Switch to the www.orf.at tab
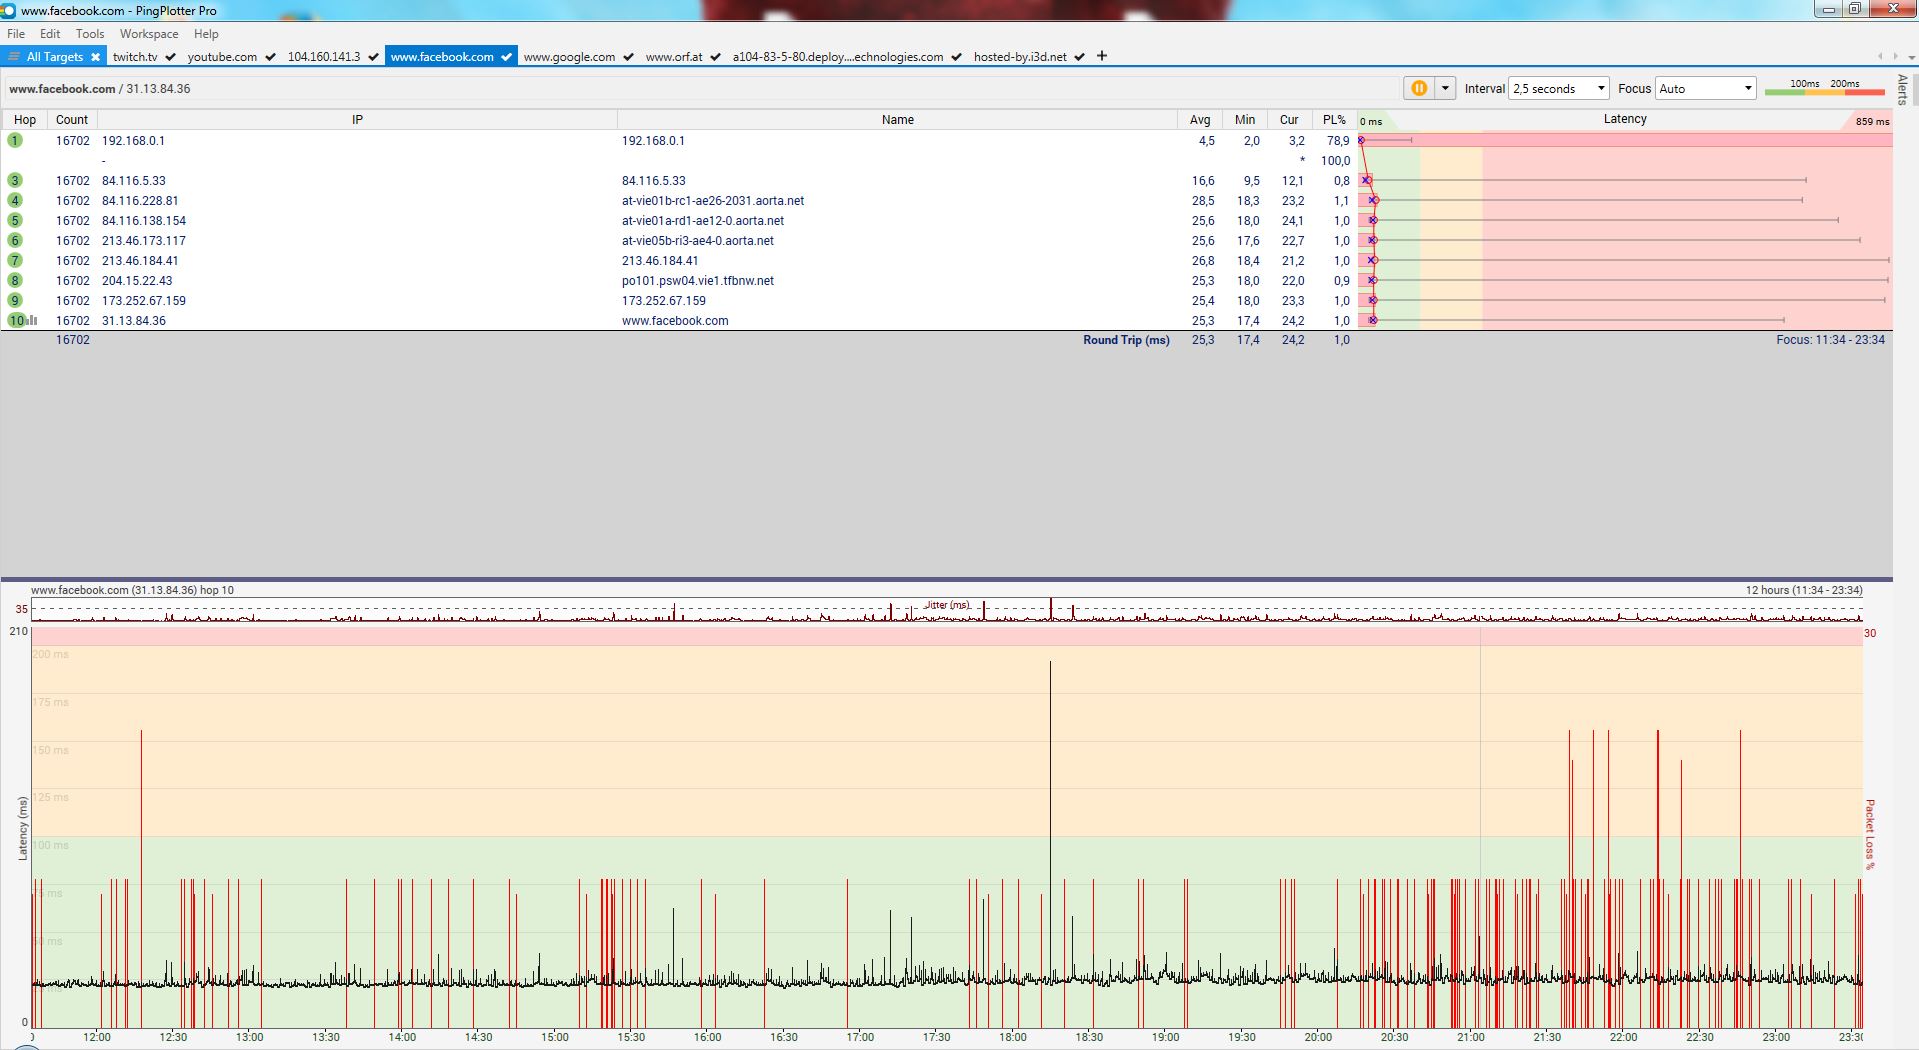Viewport: 1919px width, 1050px height. coord(673,57)
